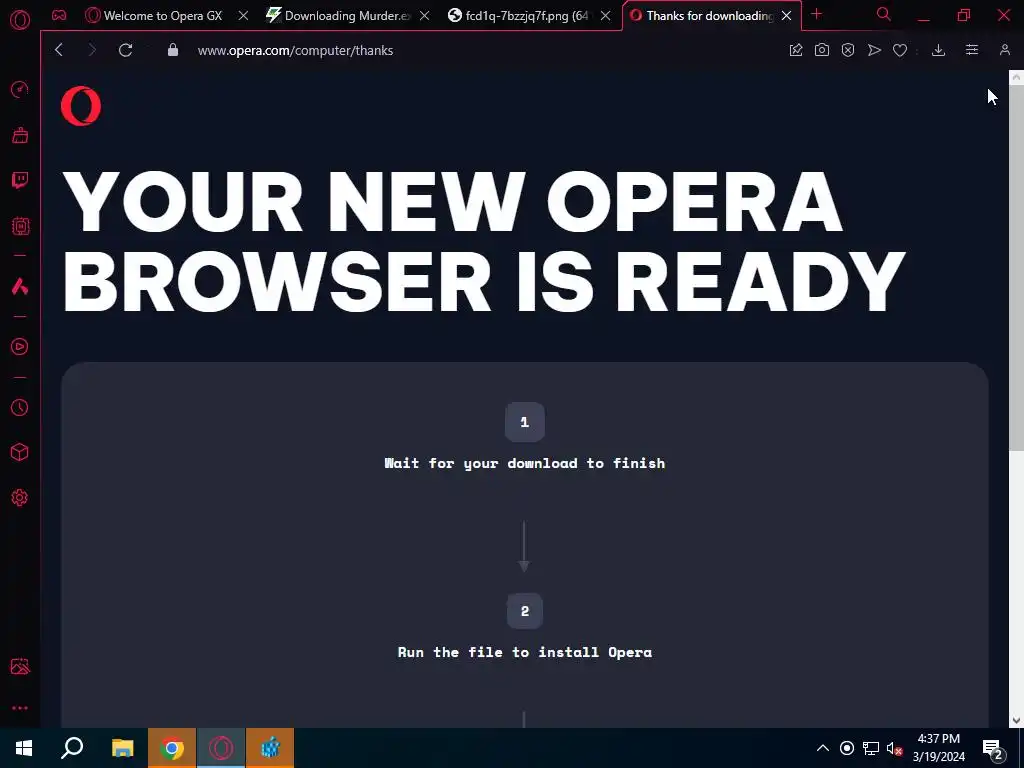The width and height of the screenshot is (1024, 768).
Task: Open the network tray icon
Action: 871,748
